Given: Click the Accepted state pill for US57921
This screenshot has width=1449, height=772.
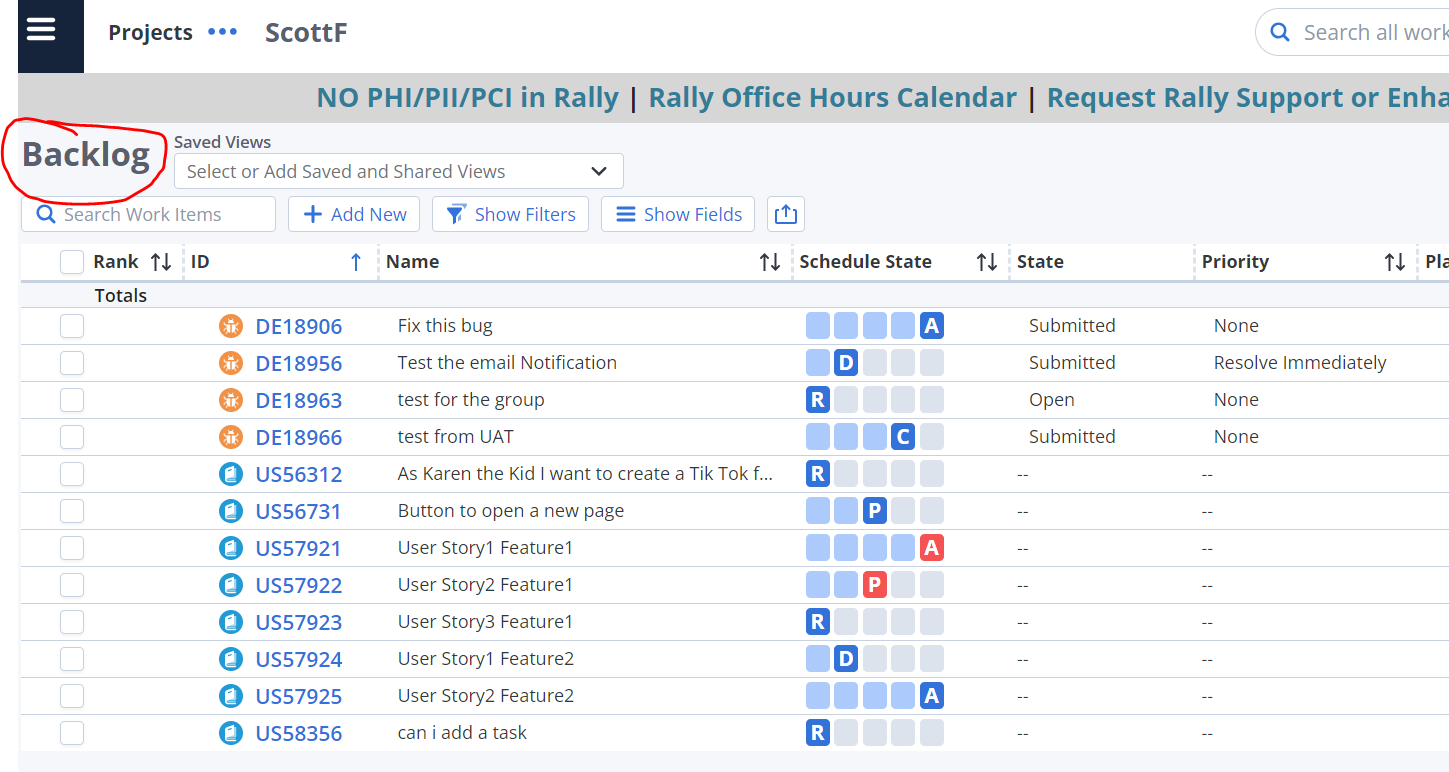Looking at the screenshot, I should point(931,547).
